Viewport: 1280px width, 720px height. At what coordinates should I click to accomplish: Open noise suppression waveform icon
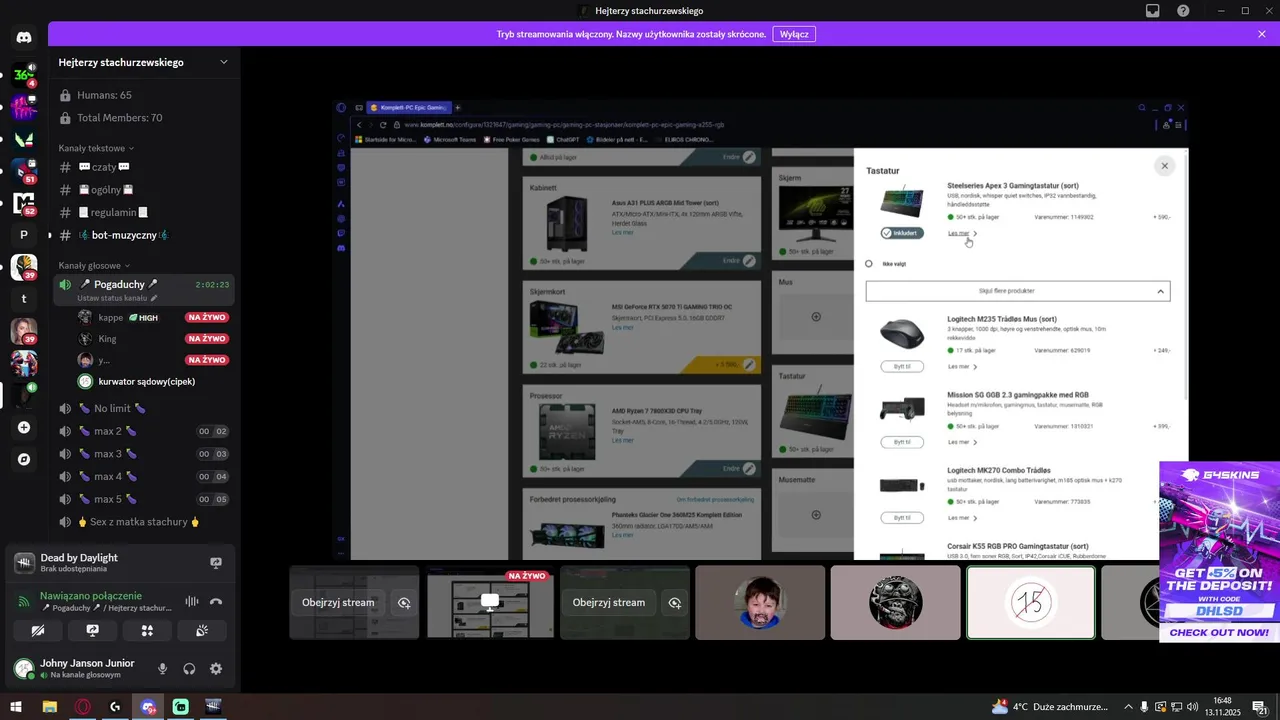pos(191,601)
